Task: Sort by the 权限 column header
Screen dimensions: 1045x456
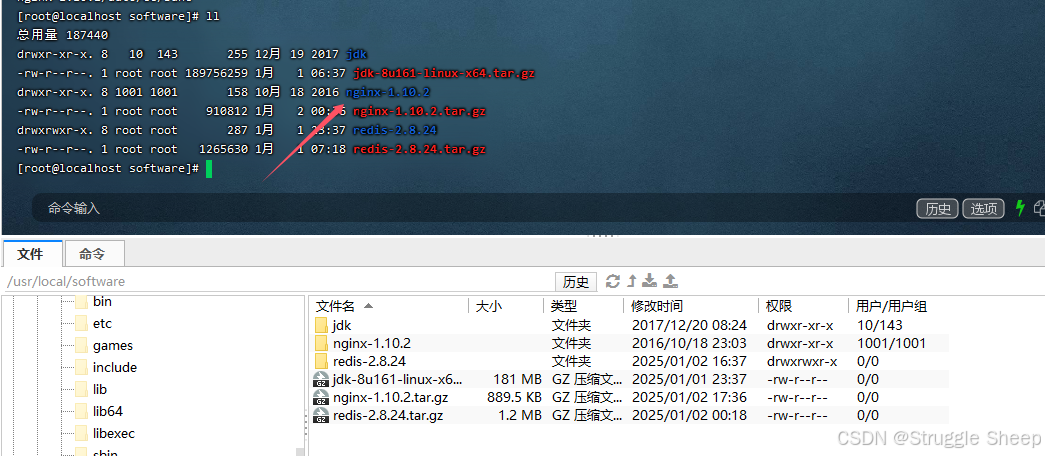Action: tap(804, 306)
